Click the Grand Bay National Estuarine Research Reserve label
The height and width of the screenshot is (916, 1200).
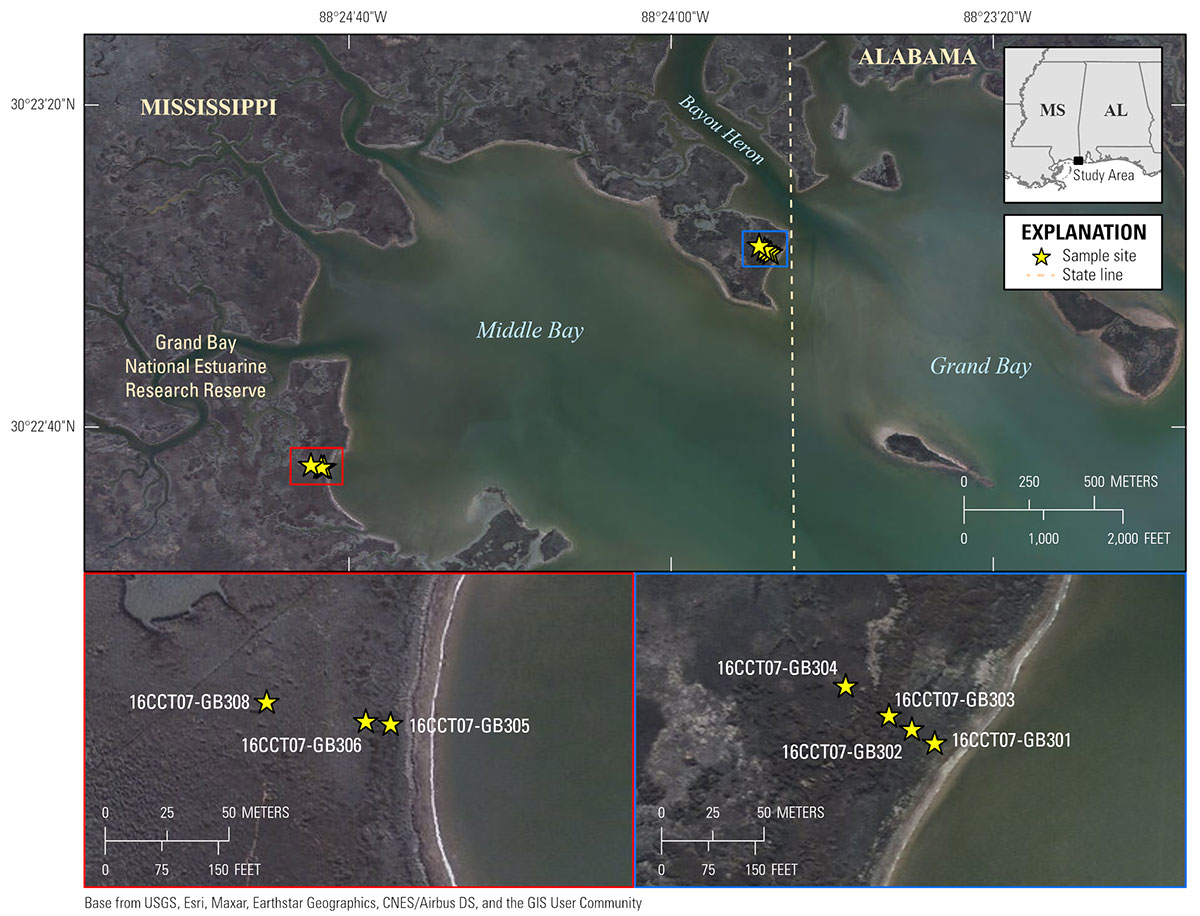[195, 367]
